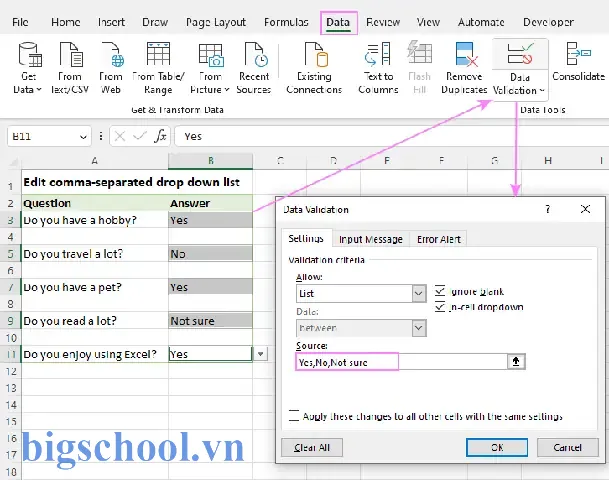
Task: Cancel formula entry with the X icon
Action: 120,136
